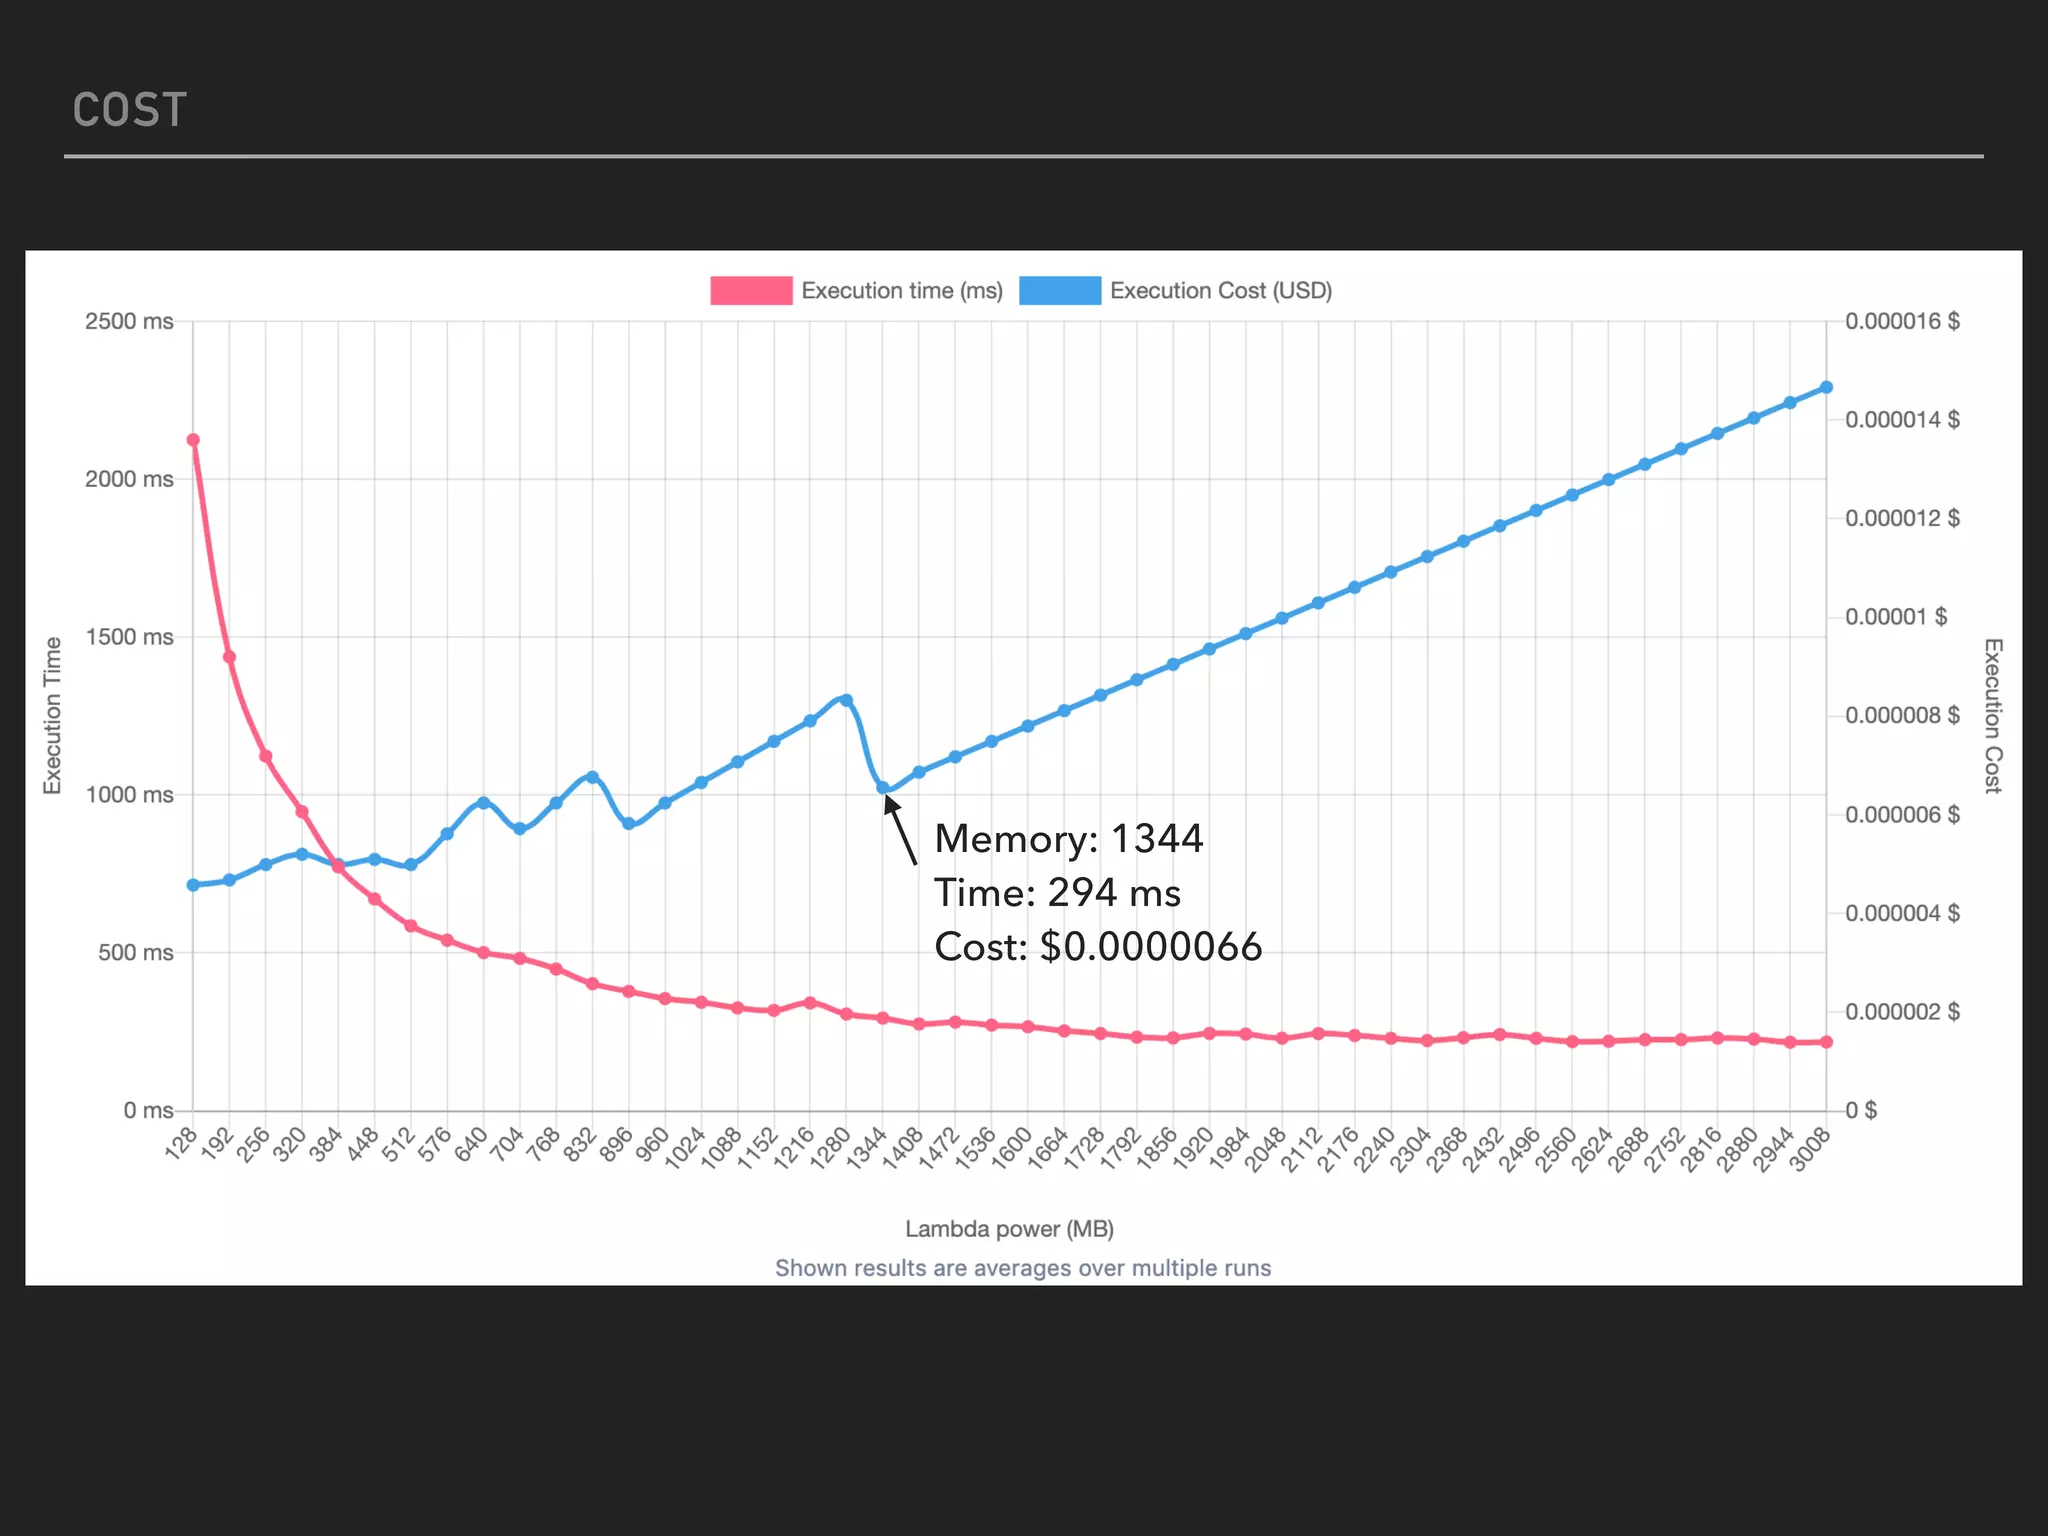Viewport: 2048px width, 1536px height.
Task: Click the '0 ms' y-axis label
Action: (148, 1111)
